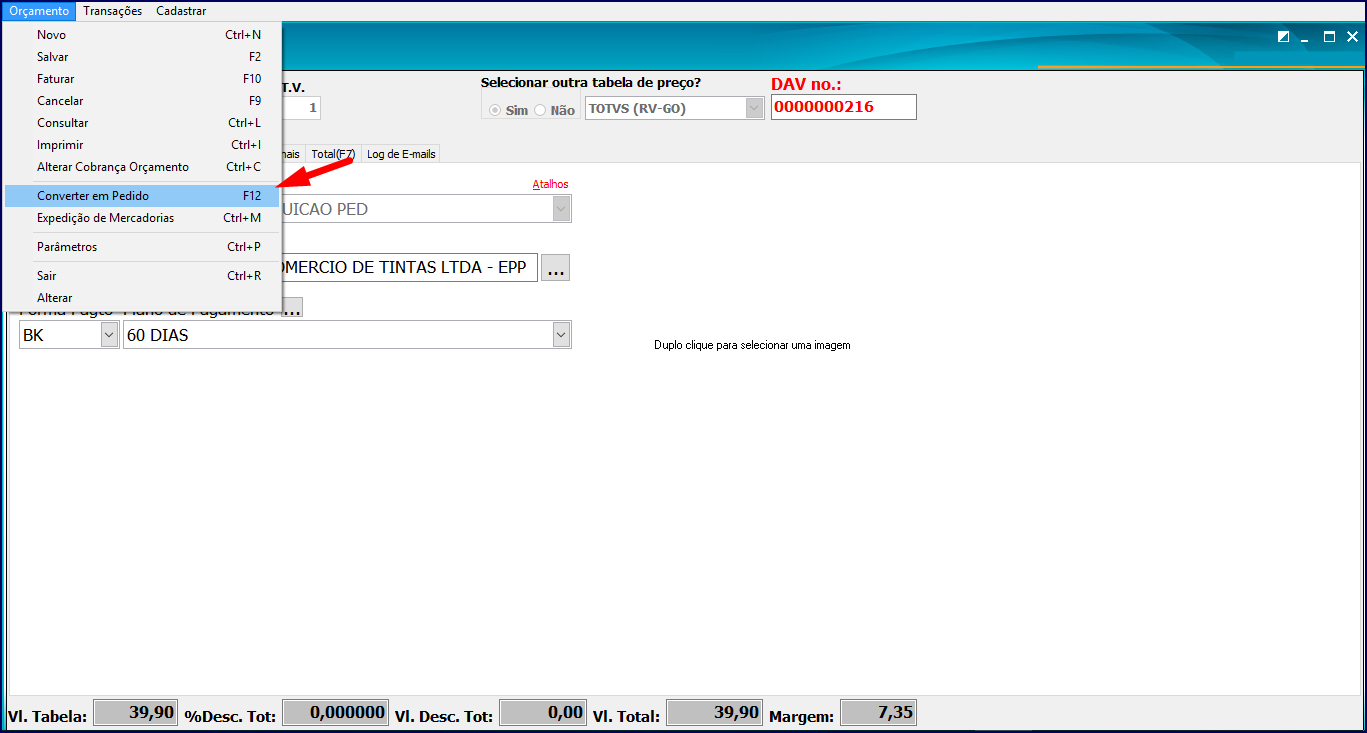The width and height of the screenshot is (1367, 733).
Task: Open the Cadastrar menu
Action: pyautogui.click(x=181, y=11)
